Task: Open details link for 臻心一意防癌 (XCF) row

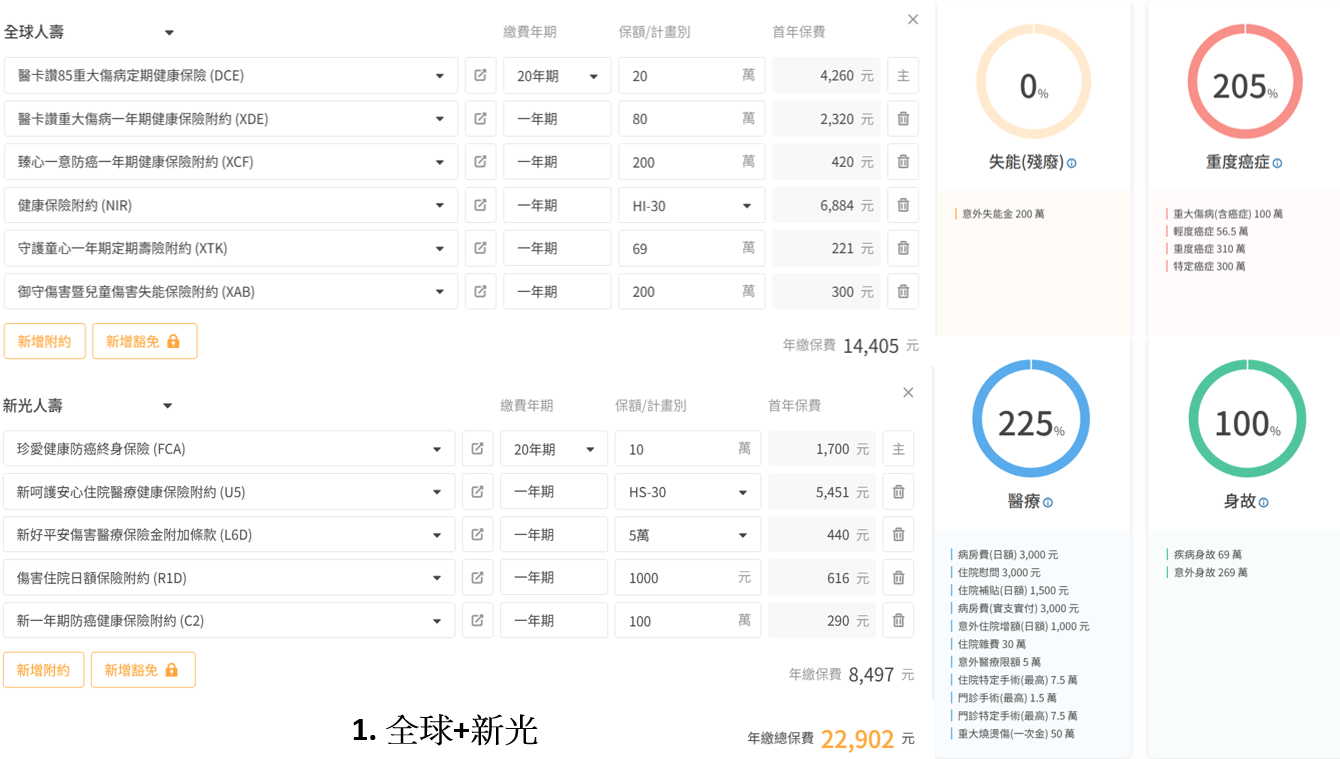Action: click(x=480, y=162)
